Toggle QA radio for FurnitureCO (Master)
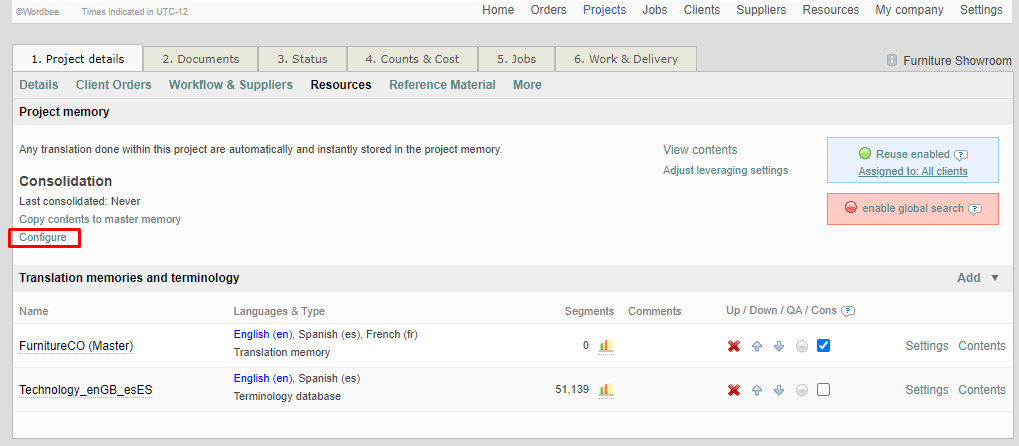1019x446 pixels. click(801, 346)
